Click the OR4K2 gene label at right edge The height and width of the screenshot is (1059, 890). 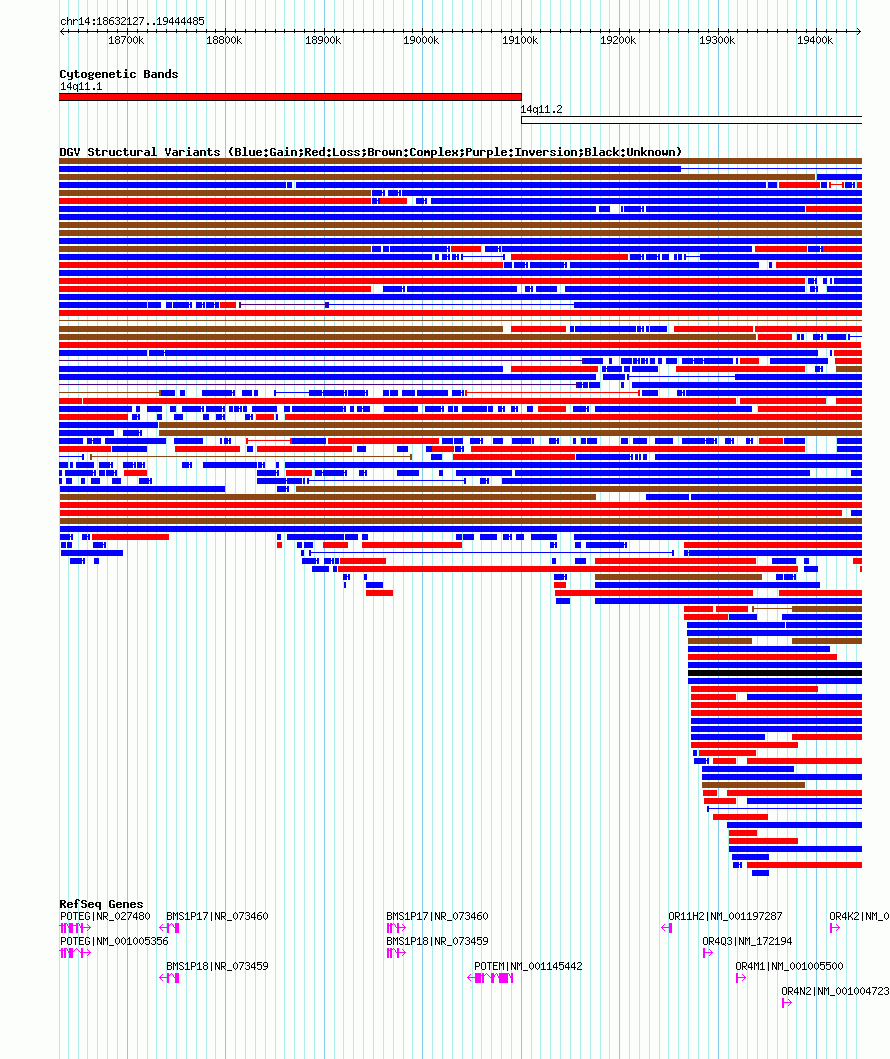tap(859, 916)
